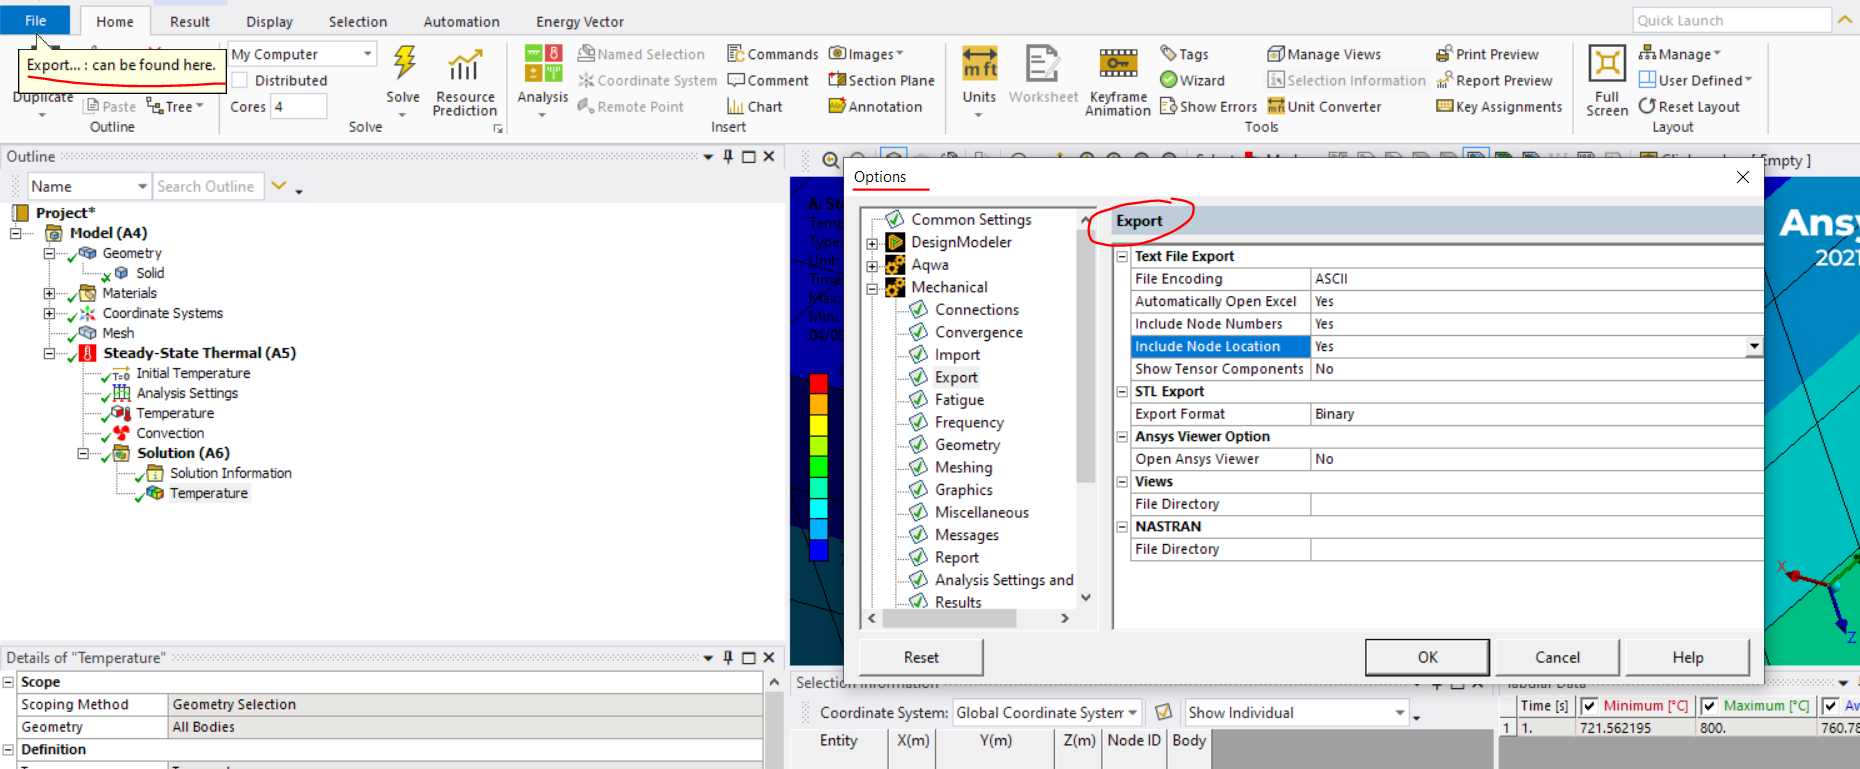
Task: Click the Full Screen icon
Action: (x=1607, y=82)
